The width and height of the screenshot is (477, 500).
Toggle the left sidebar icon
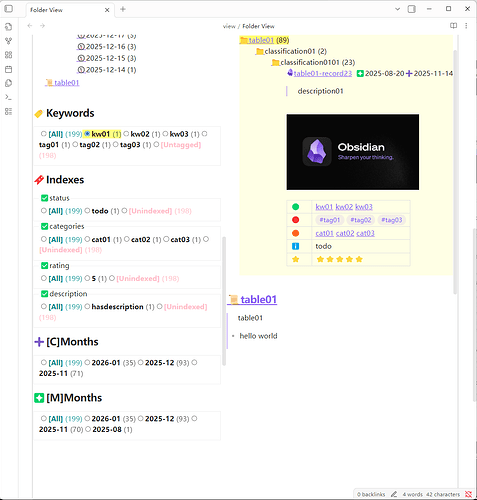9,9
